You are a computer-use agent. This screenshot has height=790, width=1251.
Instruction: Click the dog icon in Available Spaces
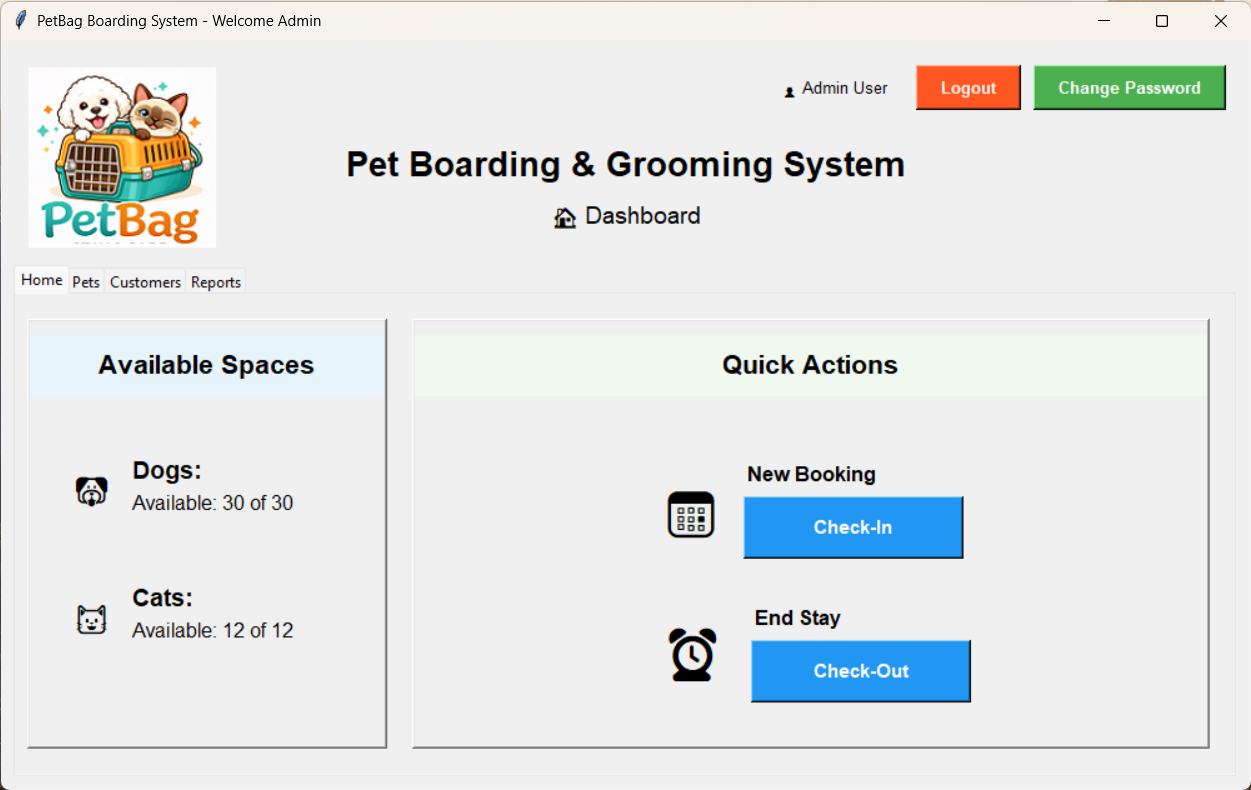coord(91,490)
